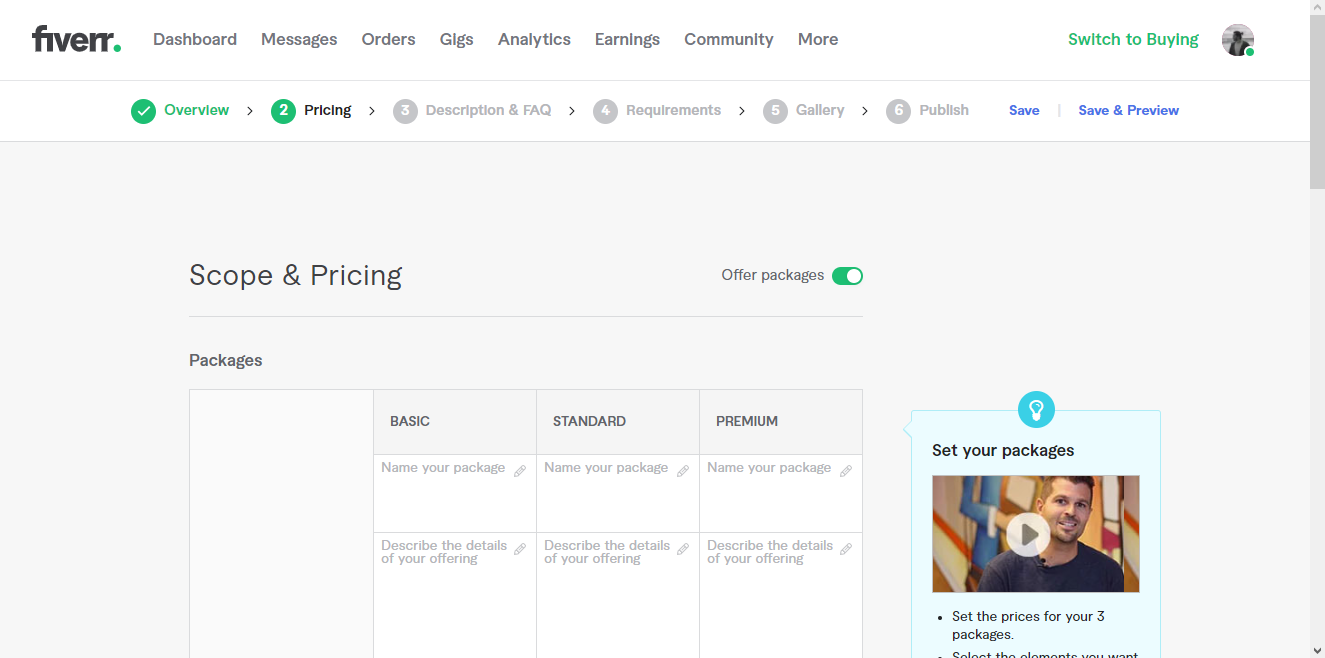Click the step 5 circle icon
Viewport: 1325px width, 658px height.
point(775,111)
